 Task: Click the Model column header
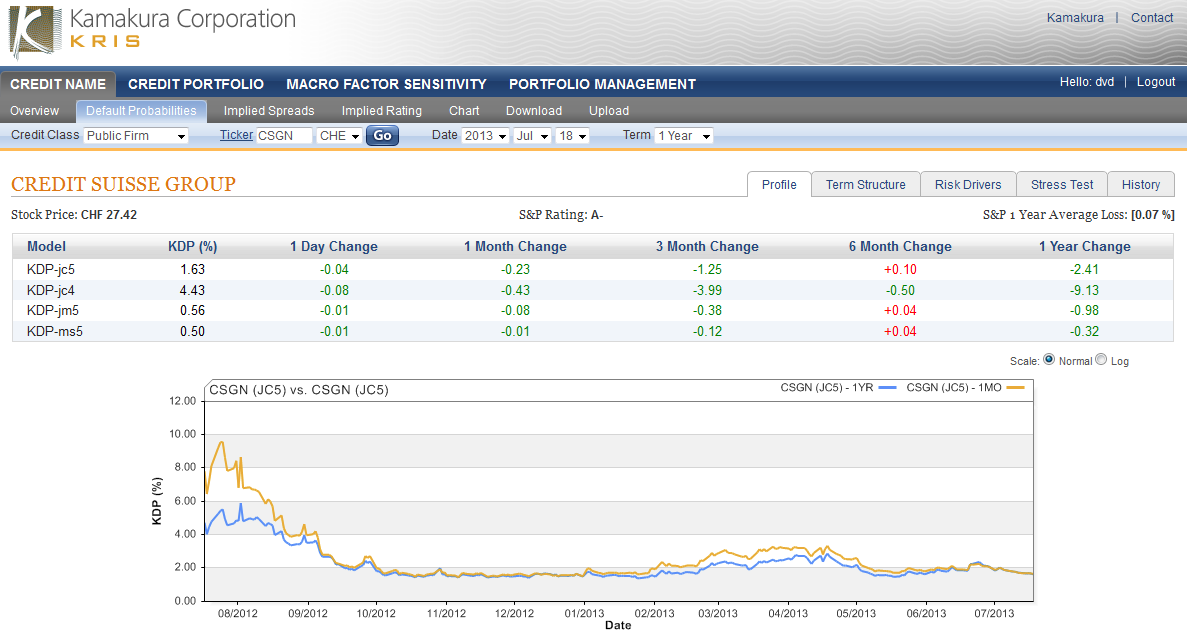46,246
